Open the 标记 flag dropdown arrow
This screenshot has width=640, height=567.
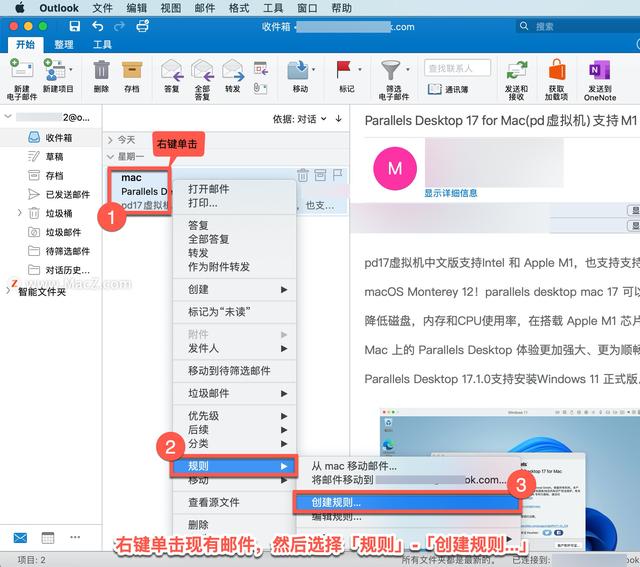coord(360,69)
